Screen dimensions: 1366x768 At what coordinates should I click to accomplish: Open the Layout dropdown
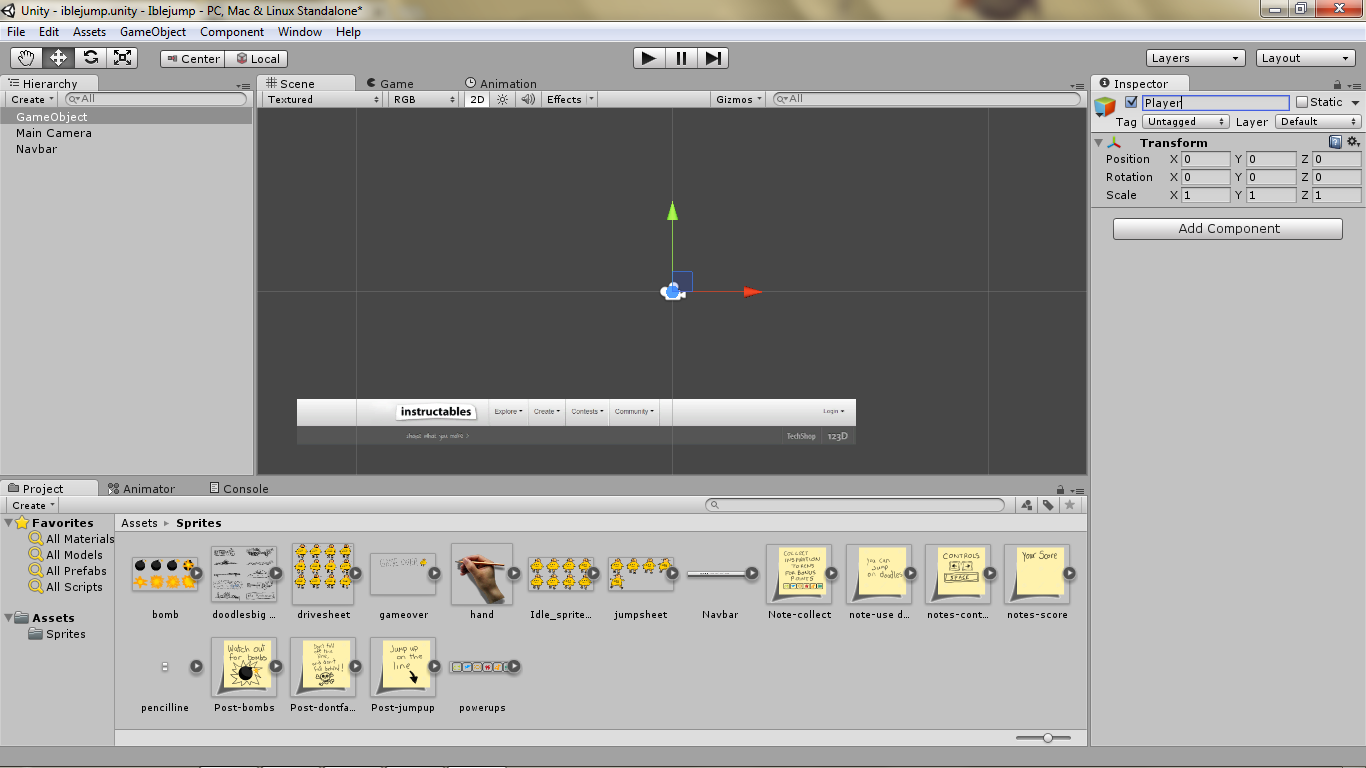(x=1305, y=58)
